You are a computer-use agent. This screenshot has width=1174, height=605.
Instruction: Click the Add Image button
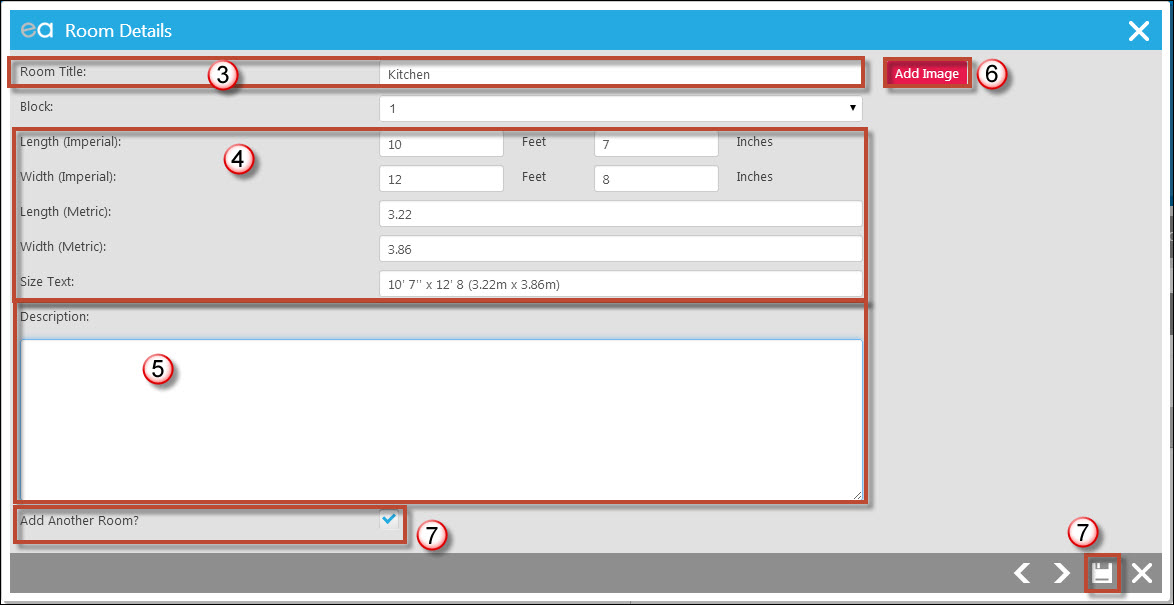click(927, 73)
